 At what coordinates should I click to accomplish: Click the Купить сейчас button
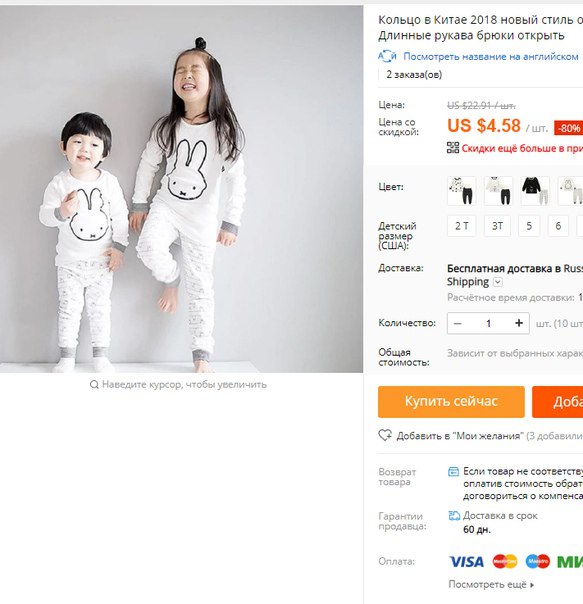coord(451,402)
